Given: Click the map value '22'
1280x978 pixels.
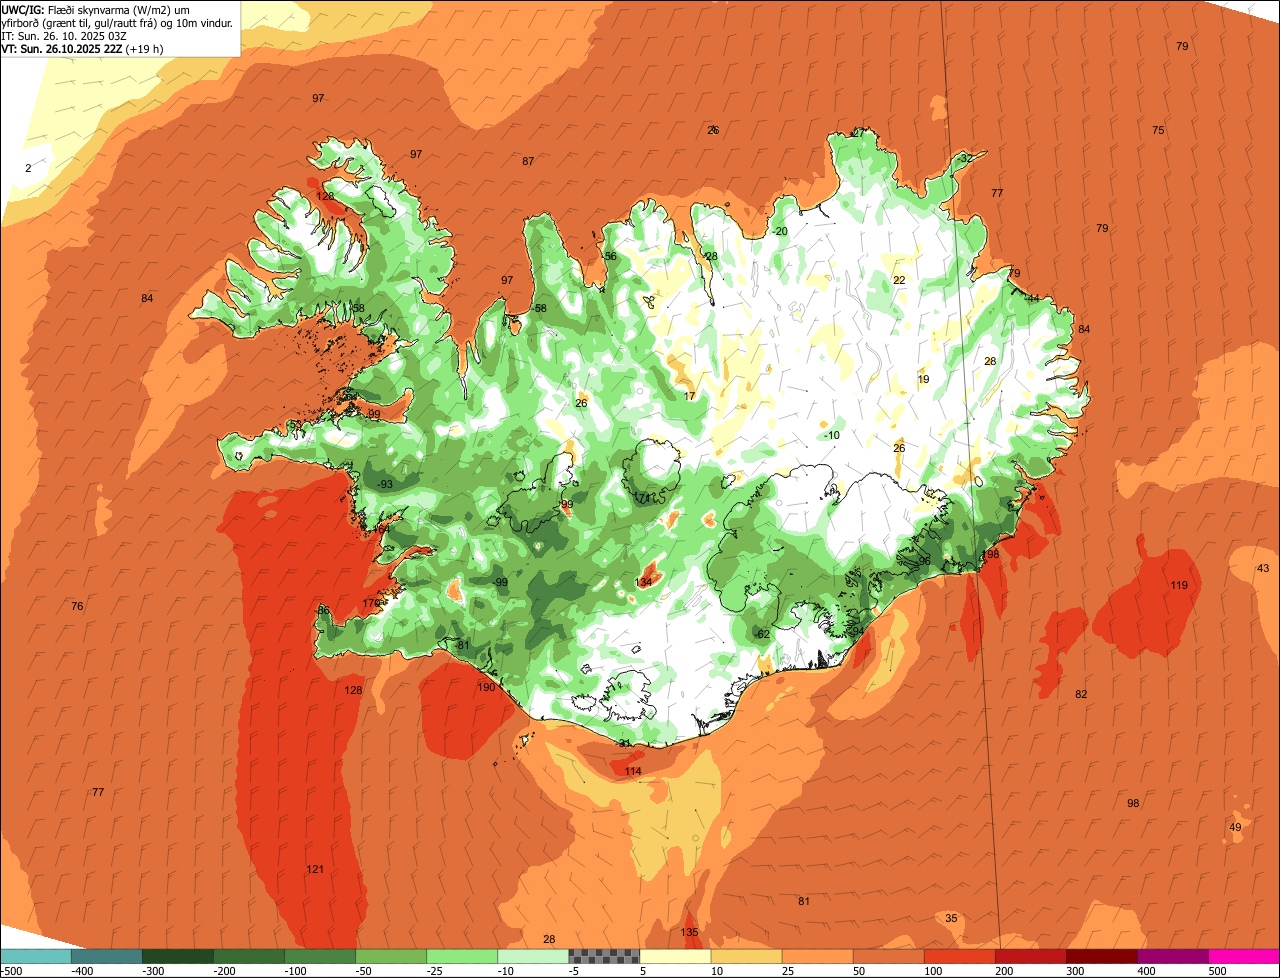Looking at the screenshot, I should tap(899, 280).
